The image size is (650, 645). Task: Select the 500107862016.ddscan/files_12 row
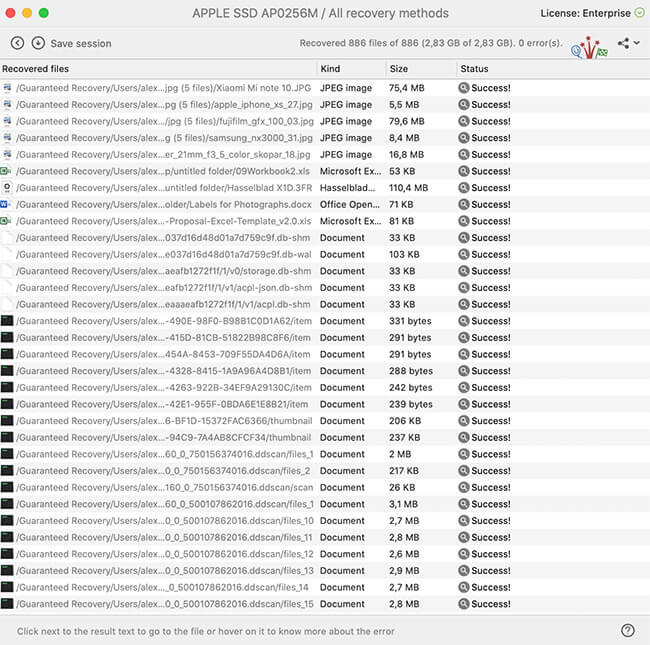(x=325, y=554)
